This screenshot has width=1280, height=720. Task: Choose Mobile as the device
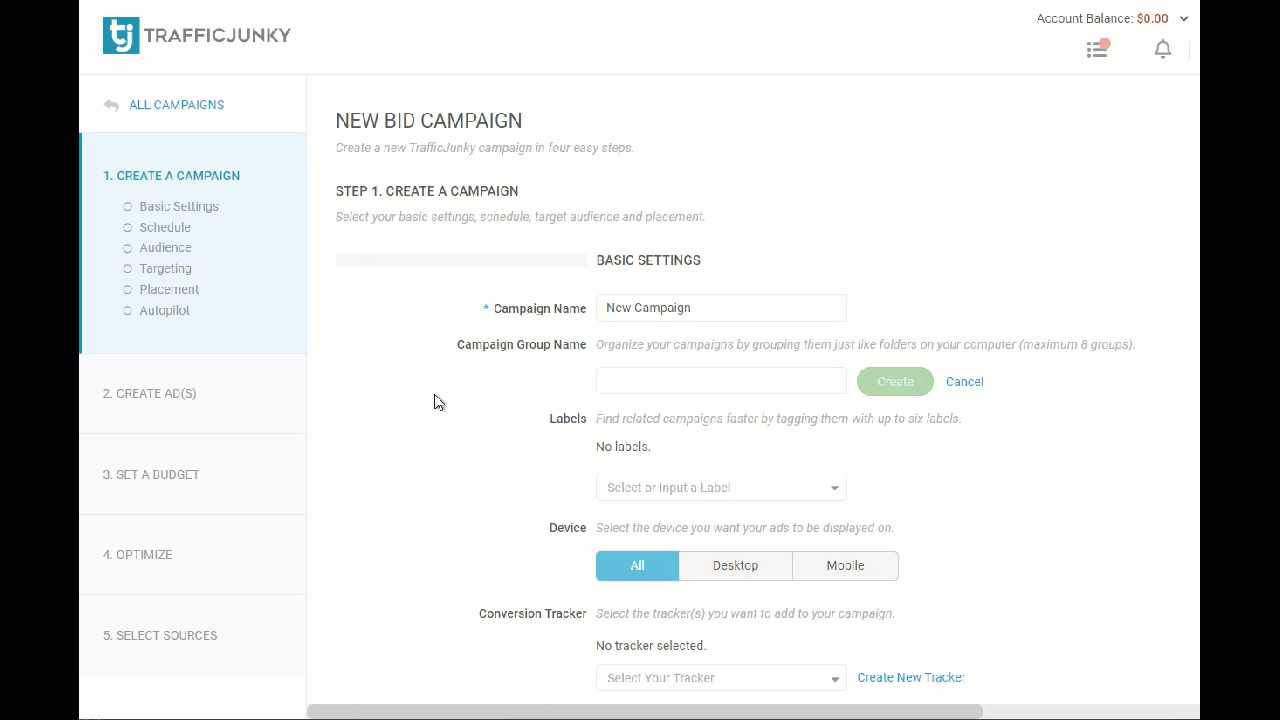[x=845, y=566]
